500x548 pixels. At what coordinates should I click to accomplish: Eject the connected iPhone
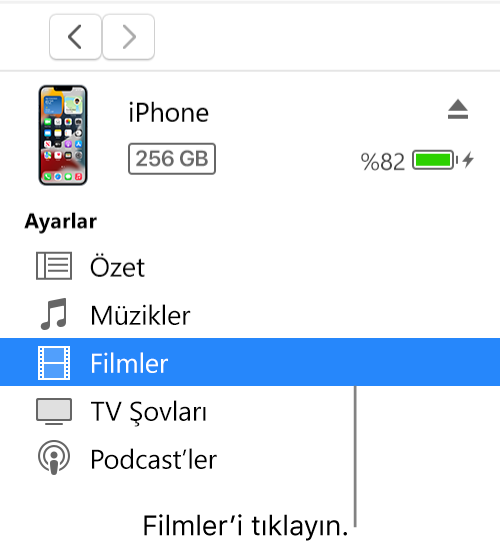coord(458,109)
